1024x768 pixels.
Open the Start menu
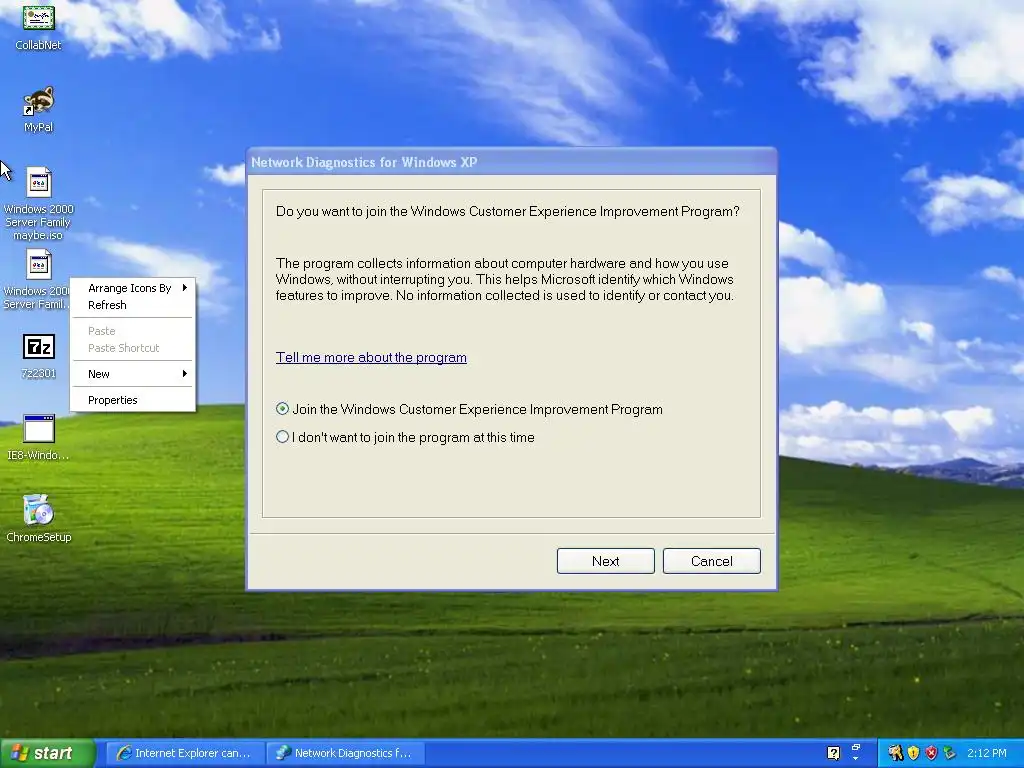click(x=48, y=753)
